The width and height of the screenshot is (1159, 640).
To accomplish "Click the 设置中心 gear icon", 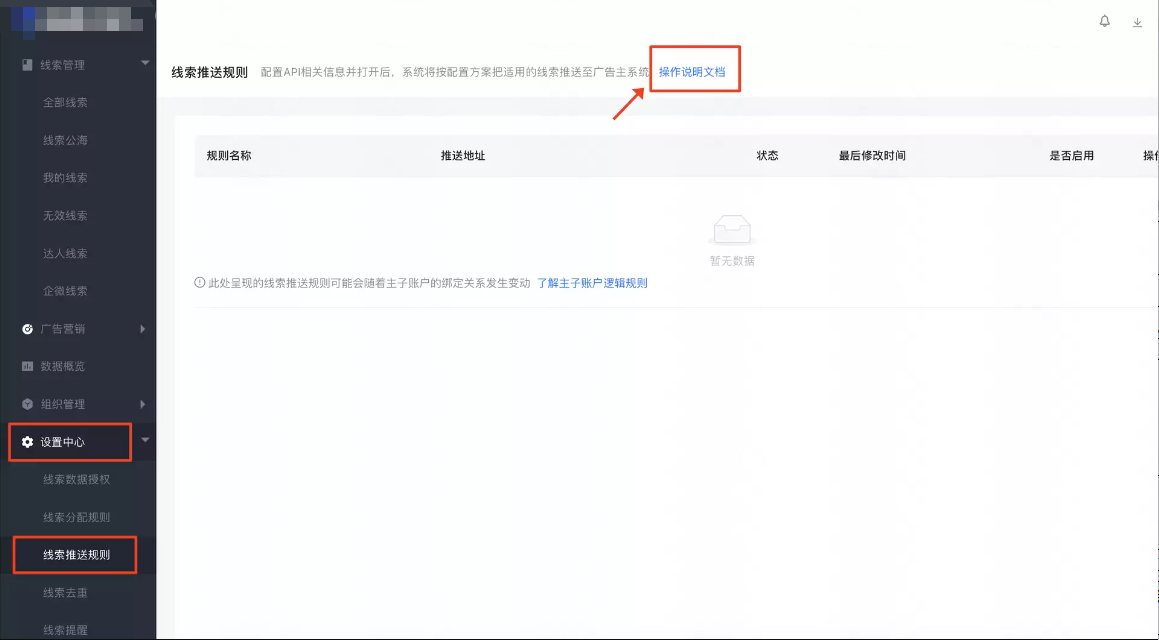I will 27,442.
